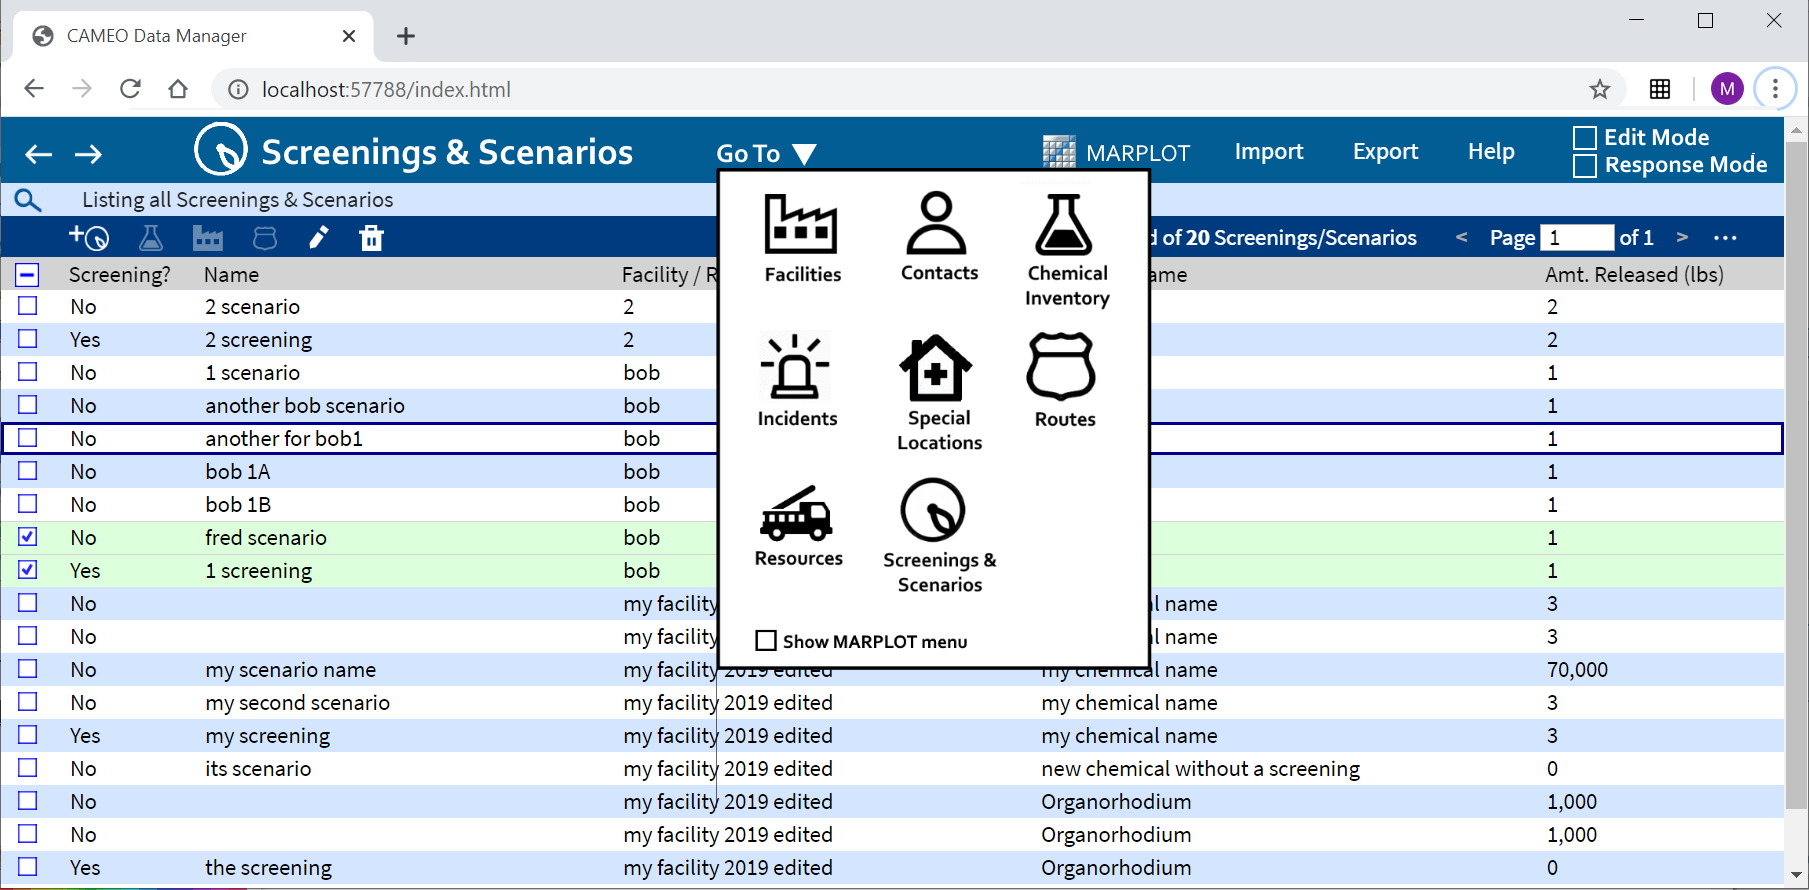Go to the previous page arrow
Image resolution: width=1809 pixels, height=890 pixels.
click(x=1462, y=237)
